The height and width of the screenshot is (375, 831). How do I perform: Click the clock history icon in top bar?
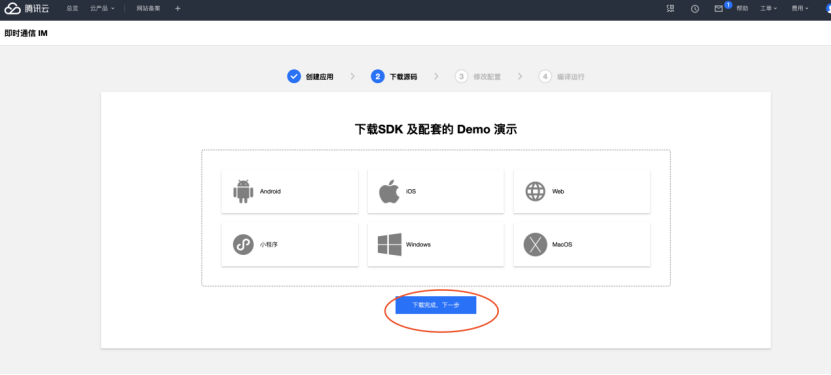click(x=695, y=8)
